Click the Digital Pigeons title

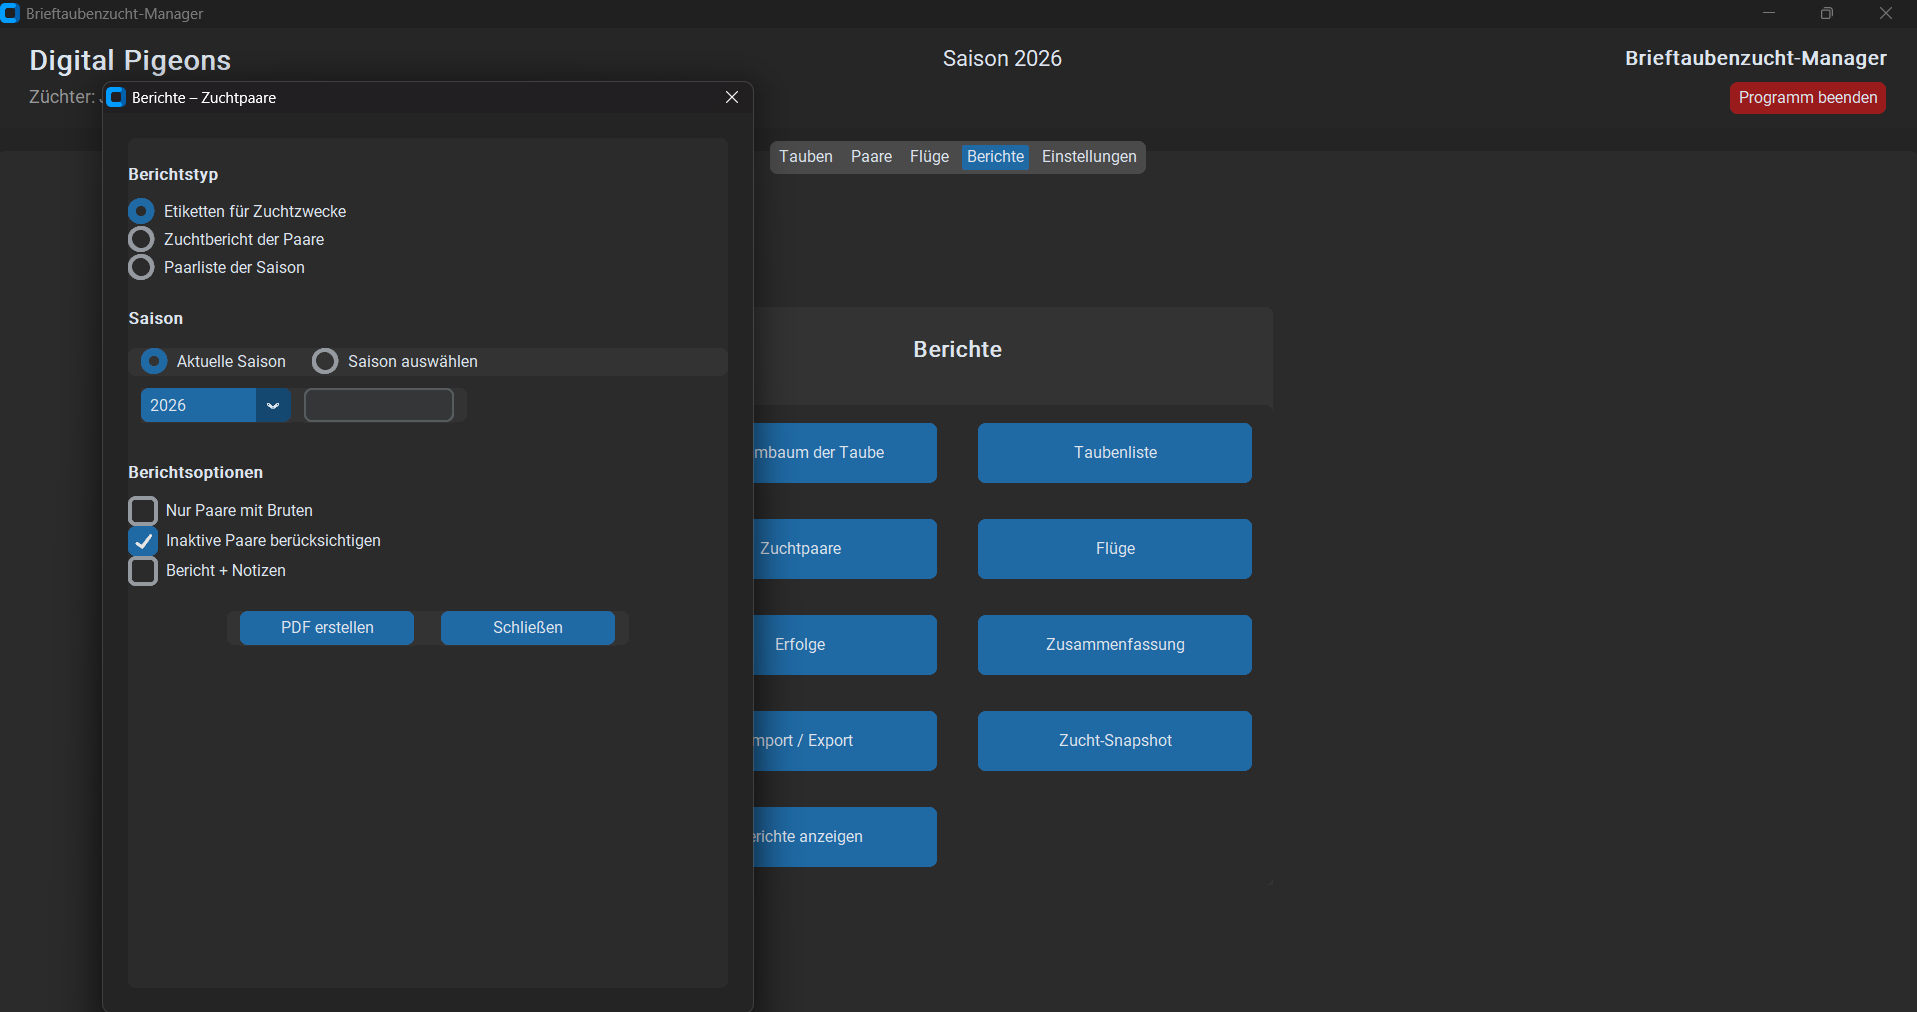point(130,61)
